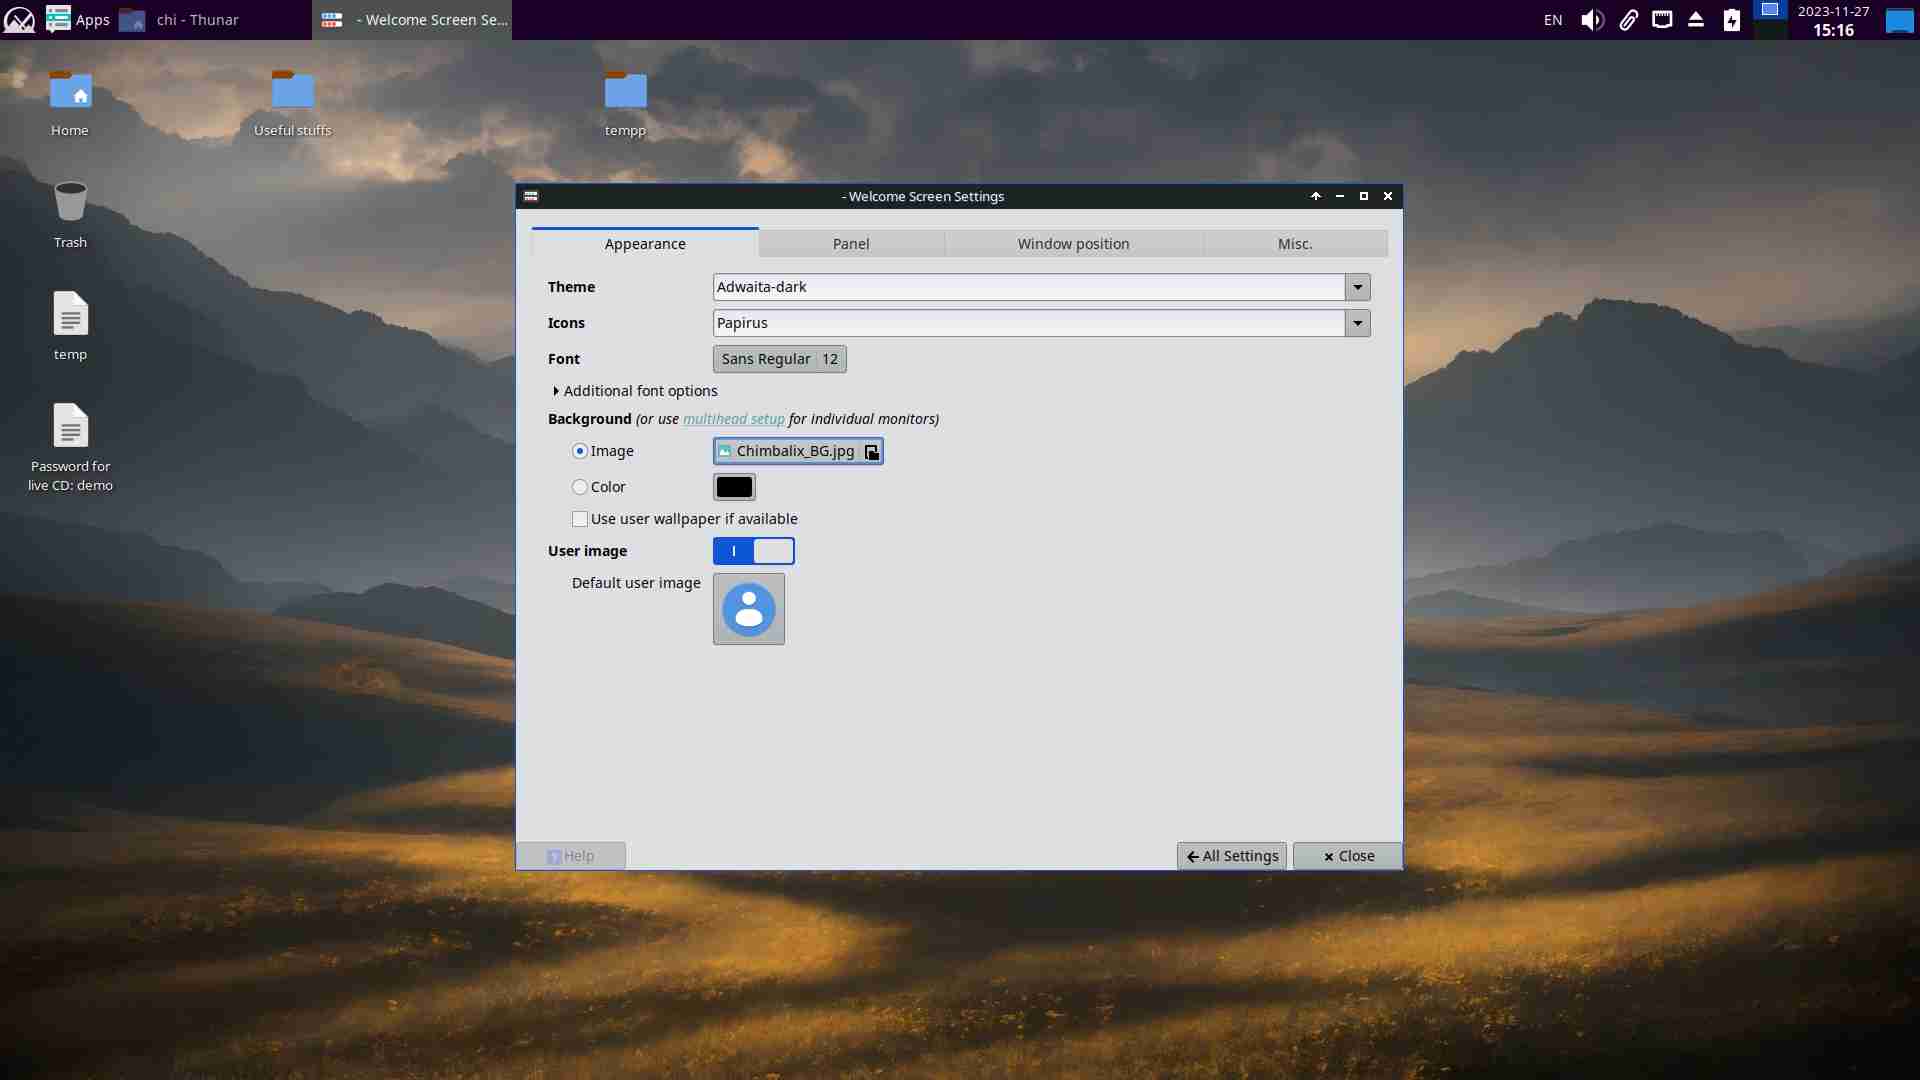1920x1080 pixels.
Task: Open the Home folder desktop icon
Action: point(70,93)
